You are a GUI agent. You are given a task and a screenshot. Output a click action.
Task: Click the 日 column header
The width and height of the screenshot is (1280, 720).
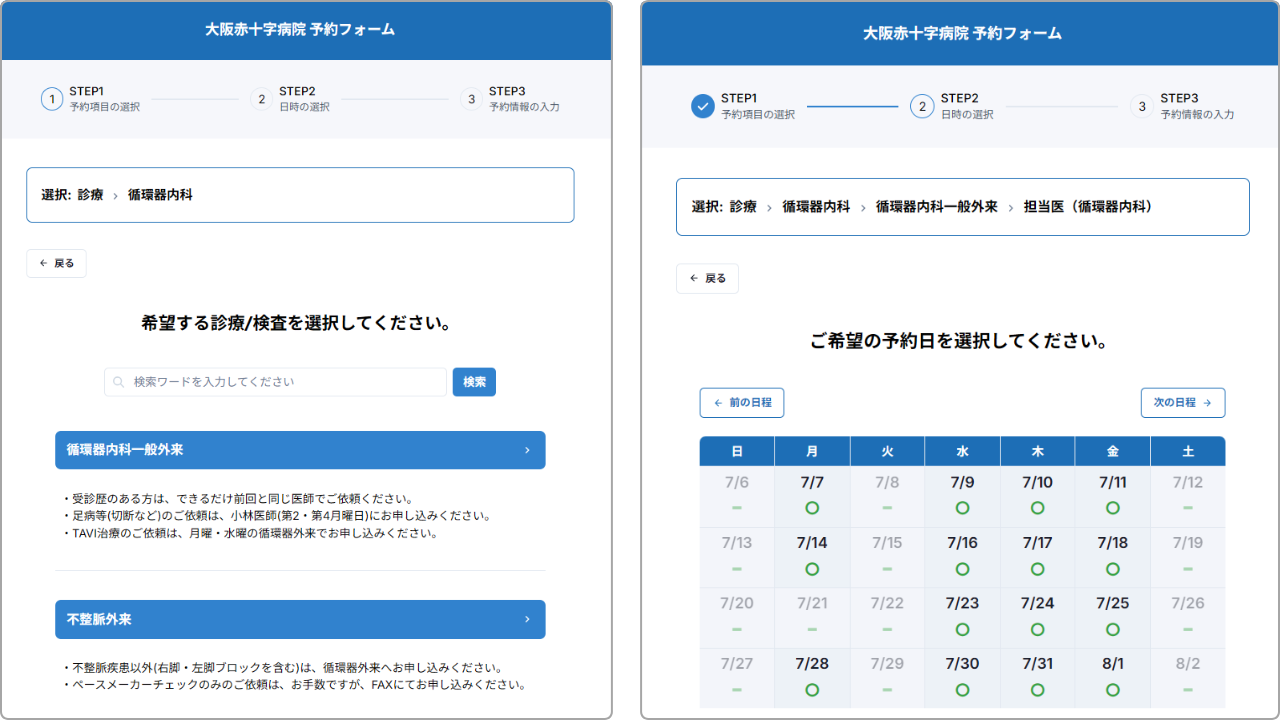pos(737,451)
